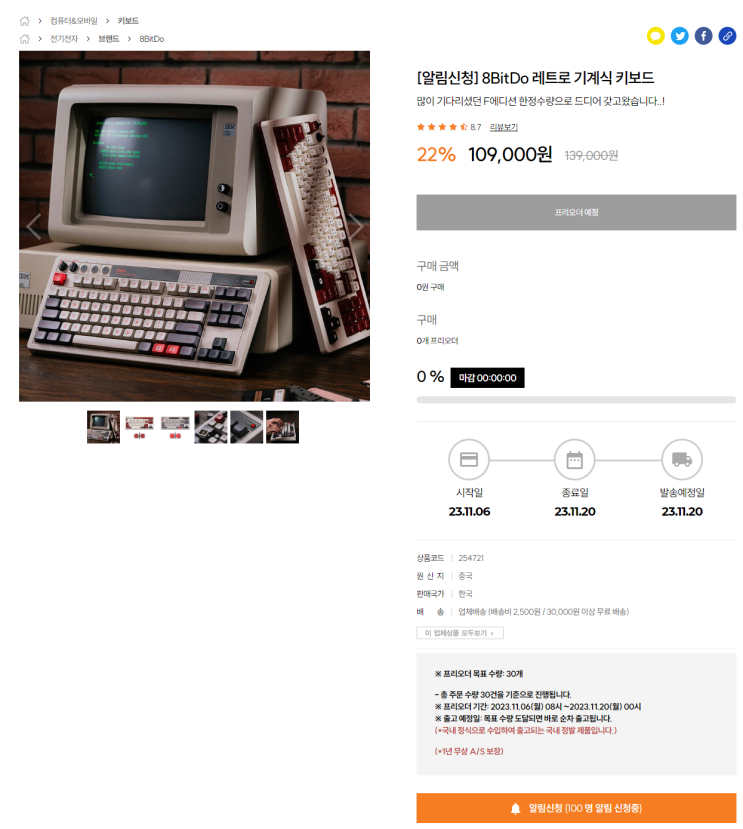
Task: Click 알림신청 orange notification button
Action: click(576, 807)
